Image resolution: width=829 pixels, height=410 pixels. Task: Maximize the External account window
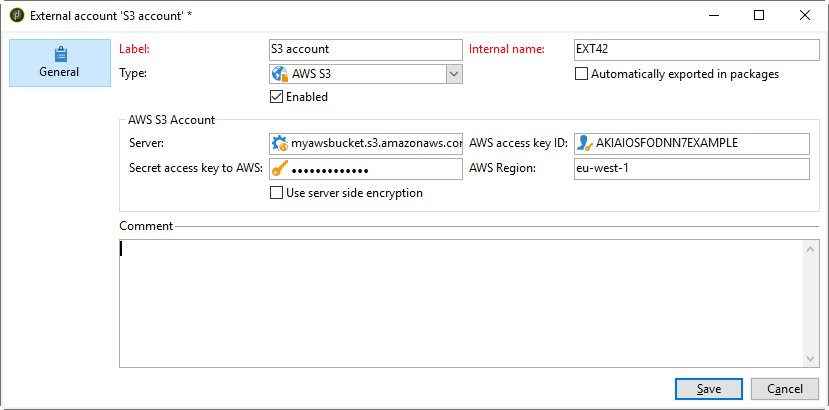click(759, 15)
